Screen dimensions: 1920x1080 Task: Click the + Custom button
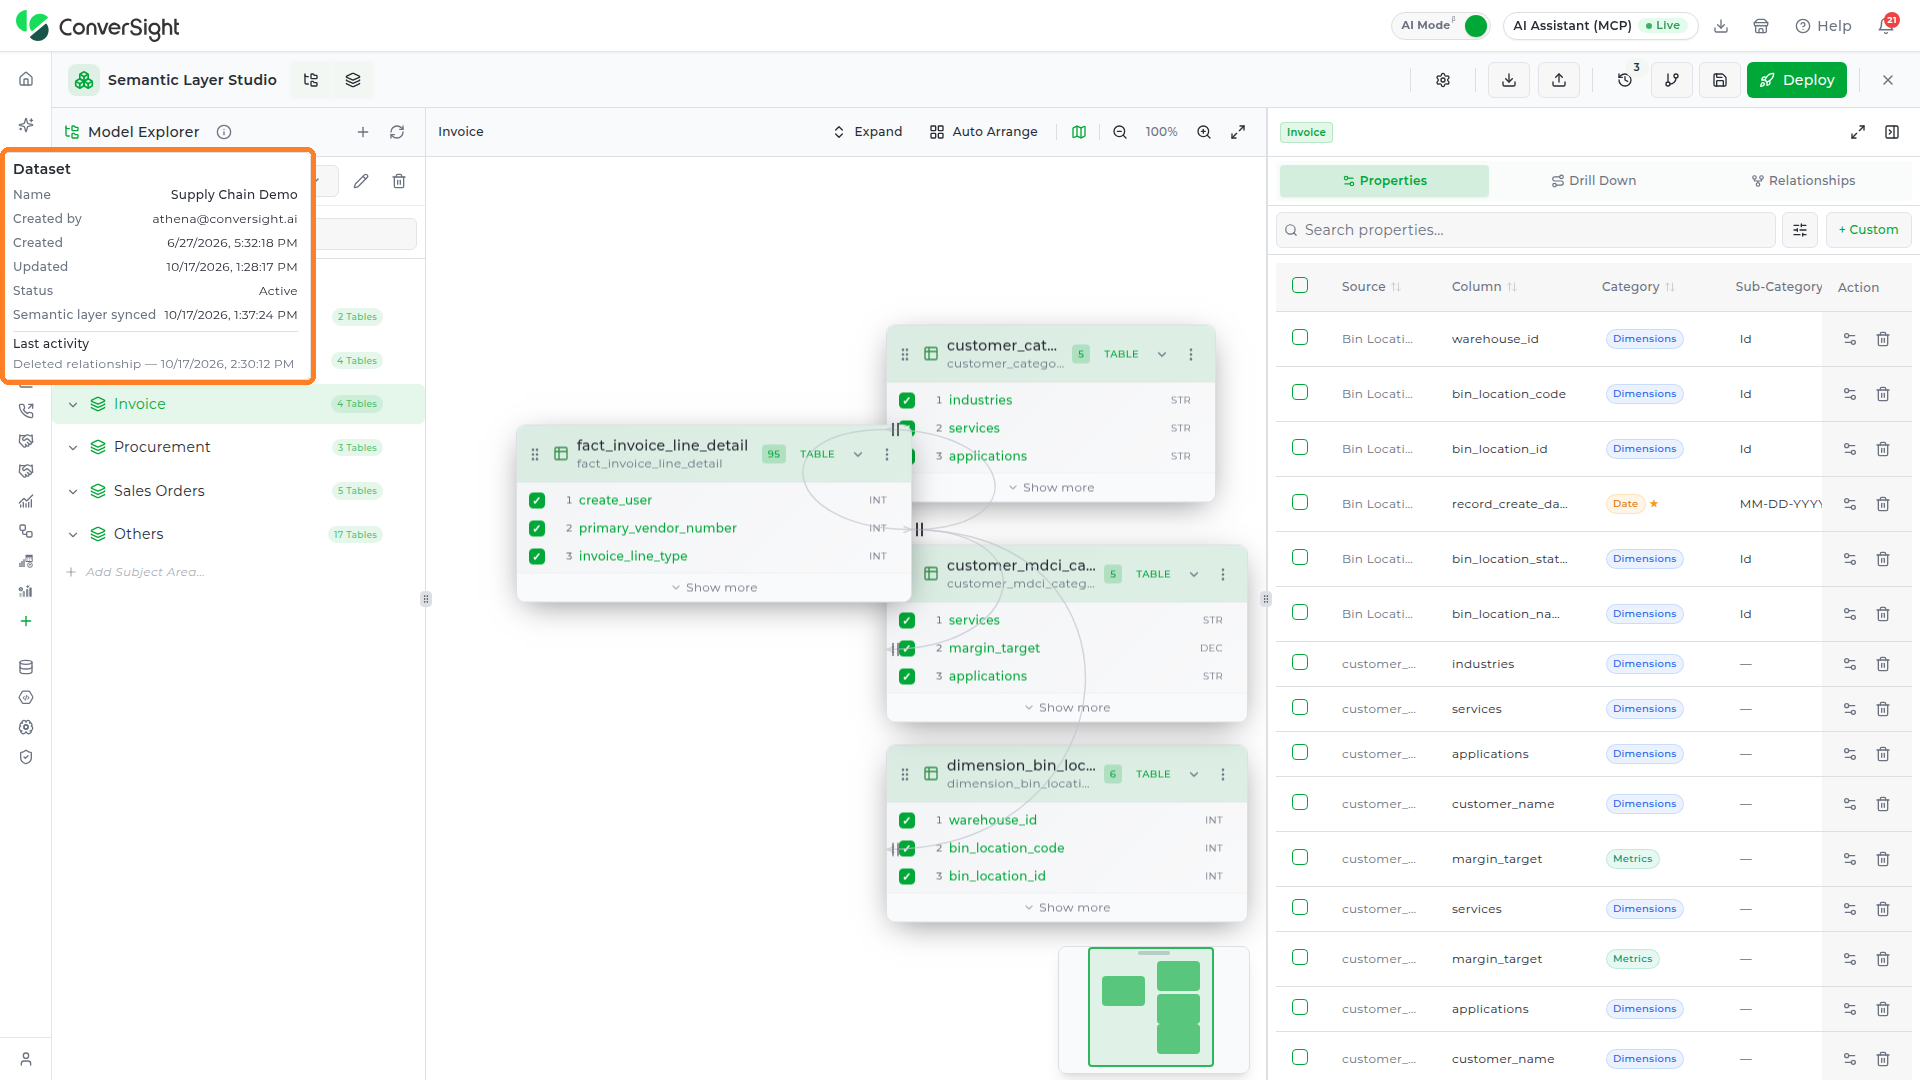tap(1868, 230)
